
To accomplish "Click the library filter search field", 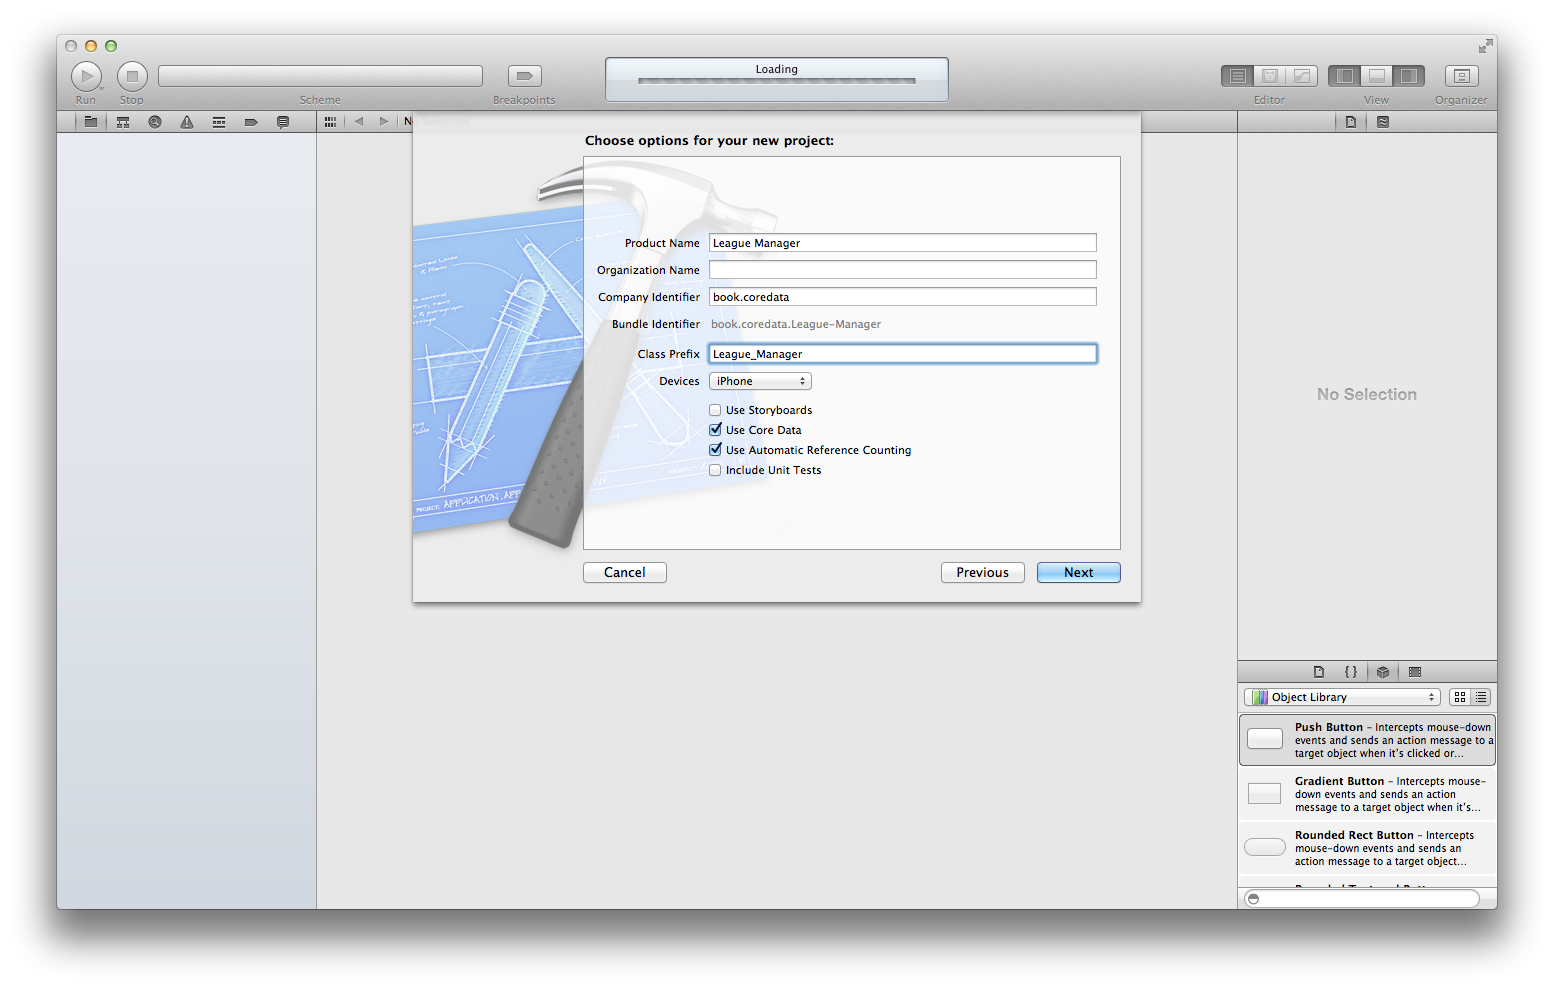I will click(1362, 899).
